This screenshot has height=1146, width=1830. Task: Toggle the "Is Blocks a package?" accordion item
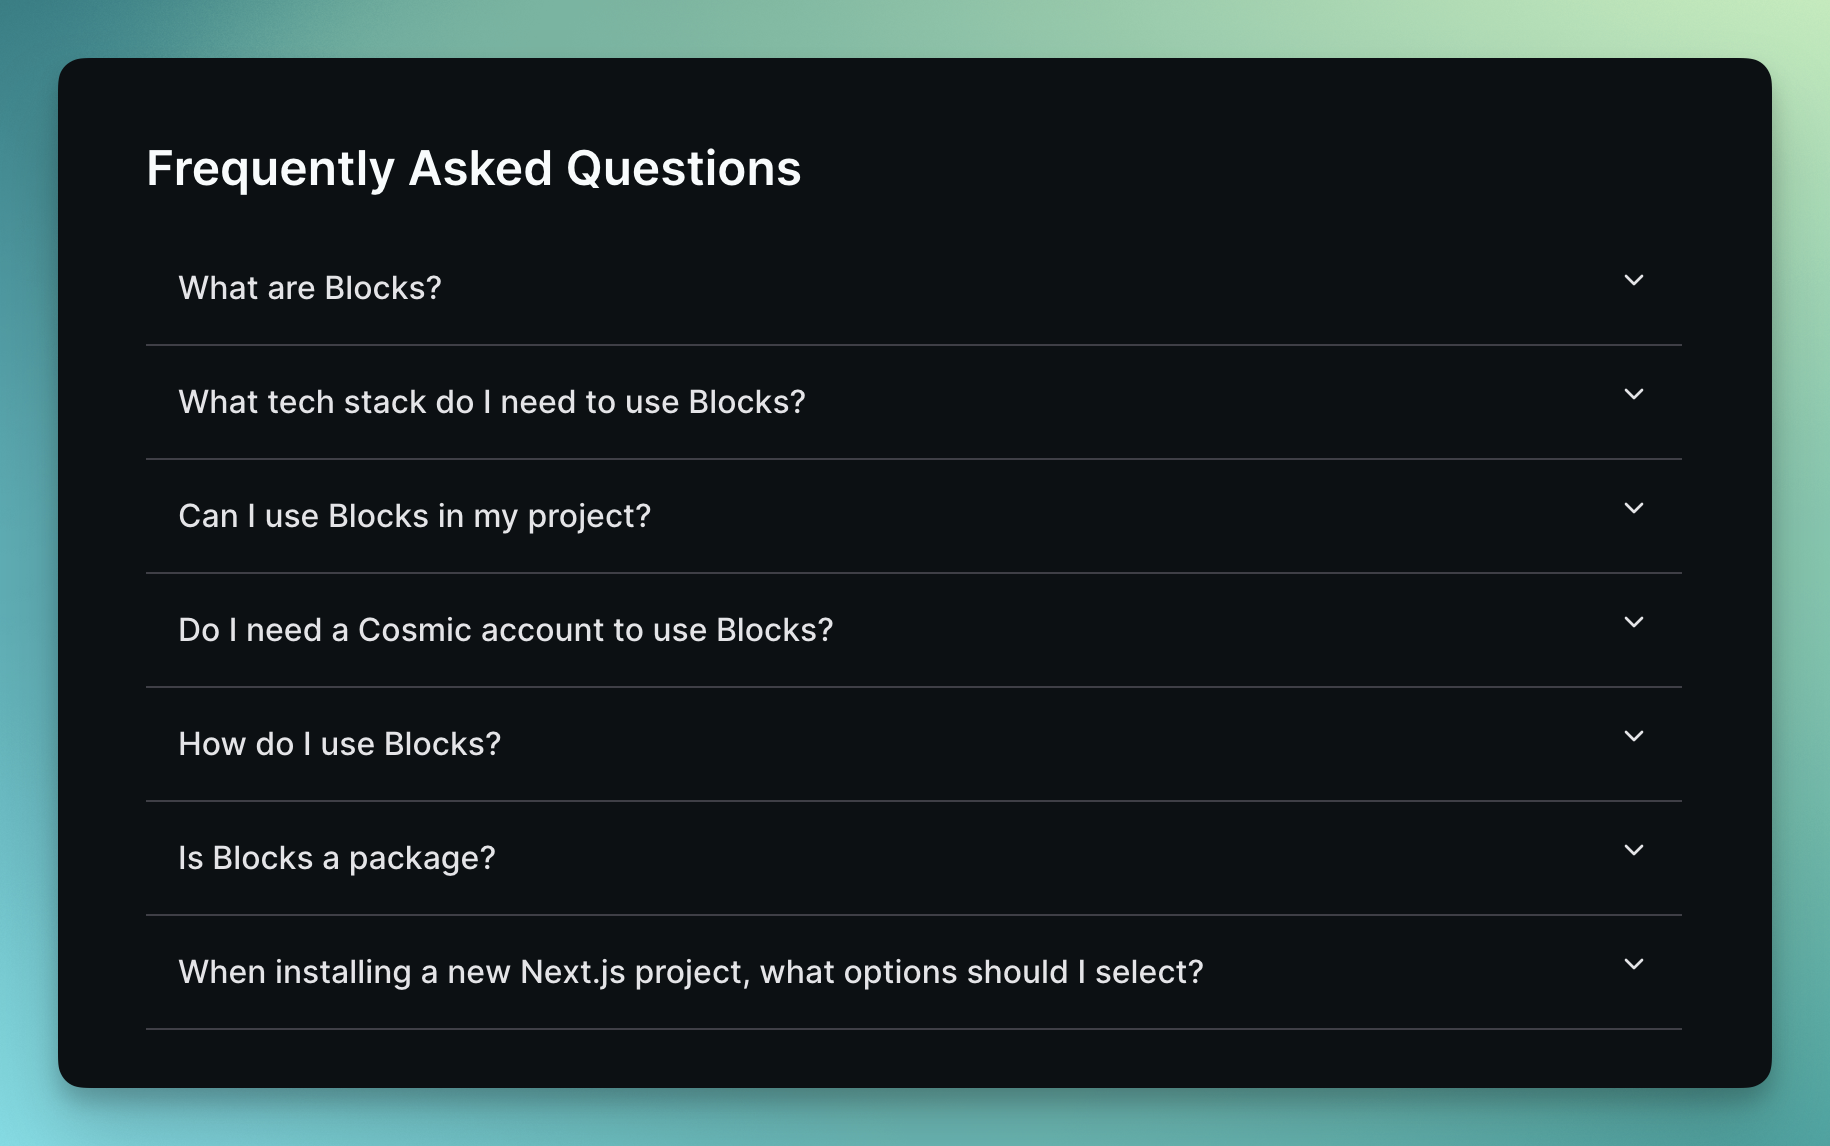point(337,858)
